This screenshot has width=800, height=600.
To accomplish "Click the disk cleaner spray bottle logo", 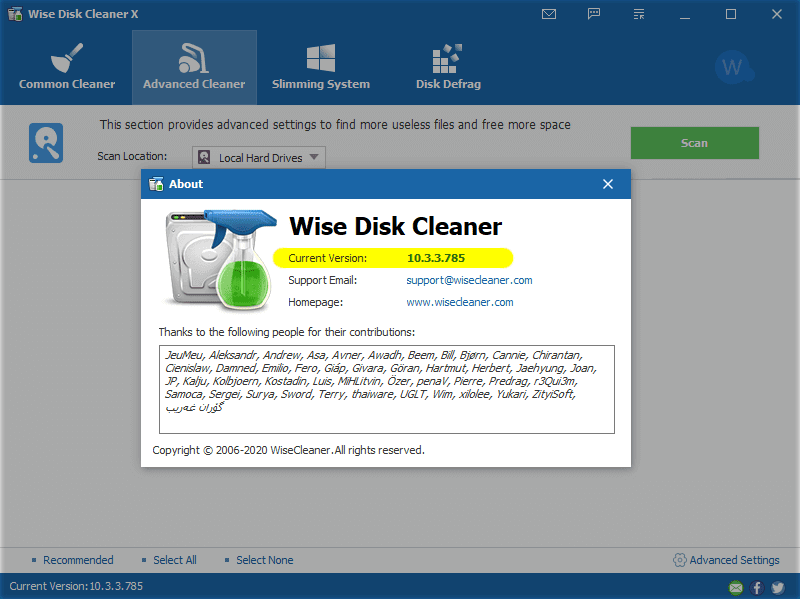I will [220, 260].
